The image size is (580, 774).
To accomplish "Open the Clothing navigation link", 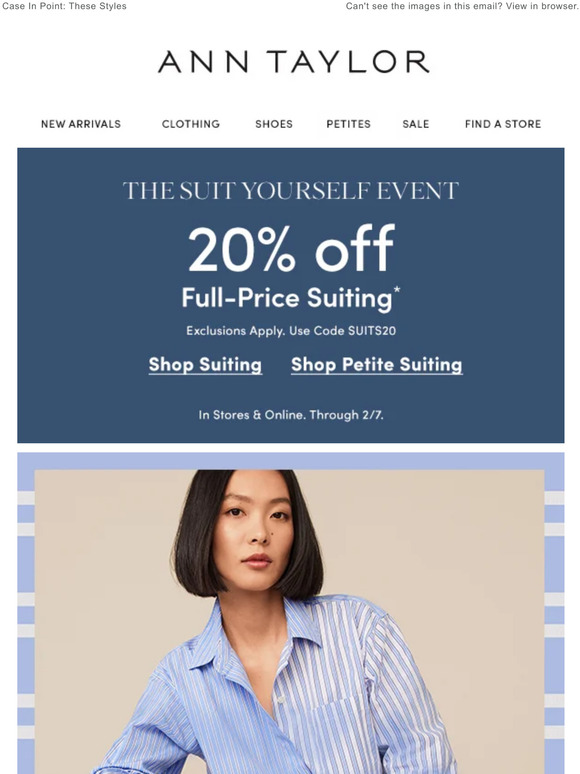I will click(x=191, y=124).
